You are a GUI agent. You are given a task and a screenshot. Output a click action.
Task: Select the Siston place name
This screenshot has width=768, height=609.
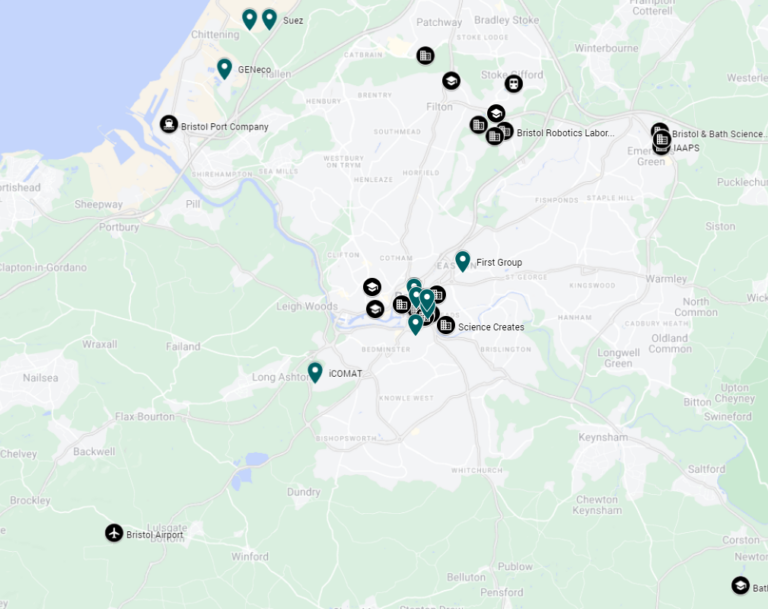pyautogui.click(x=720, y=226)
